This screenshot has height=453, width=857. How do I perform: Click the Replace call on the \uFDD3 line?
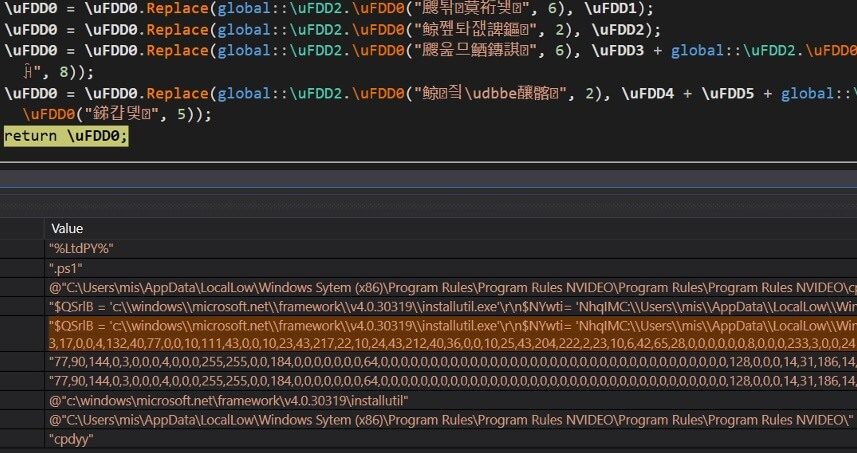point(177,51)
